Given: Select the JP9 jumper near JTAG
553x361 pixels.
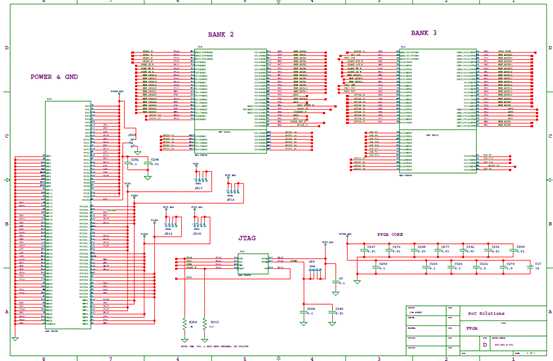Looking at the screenshot, I should [315, 270].
